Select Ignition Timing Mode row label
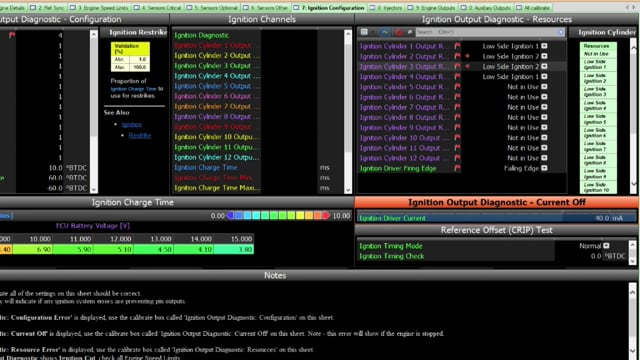The width and height of the screenshot is (640, 360). [391, 246]
